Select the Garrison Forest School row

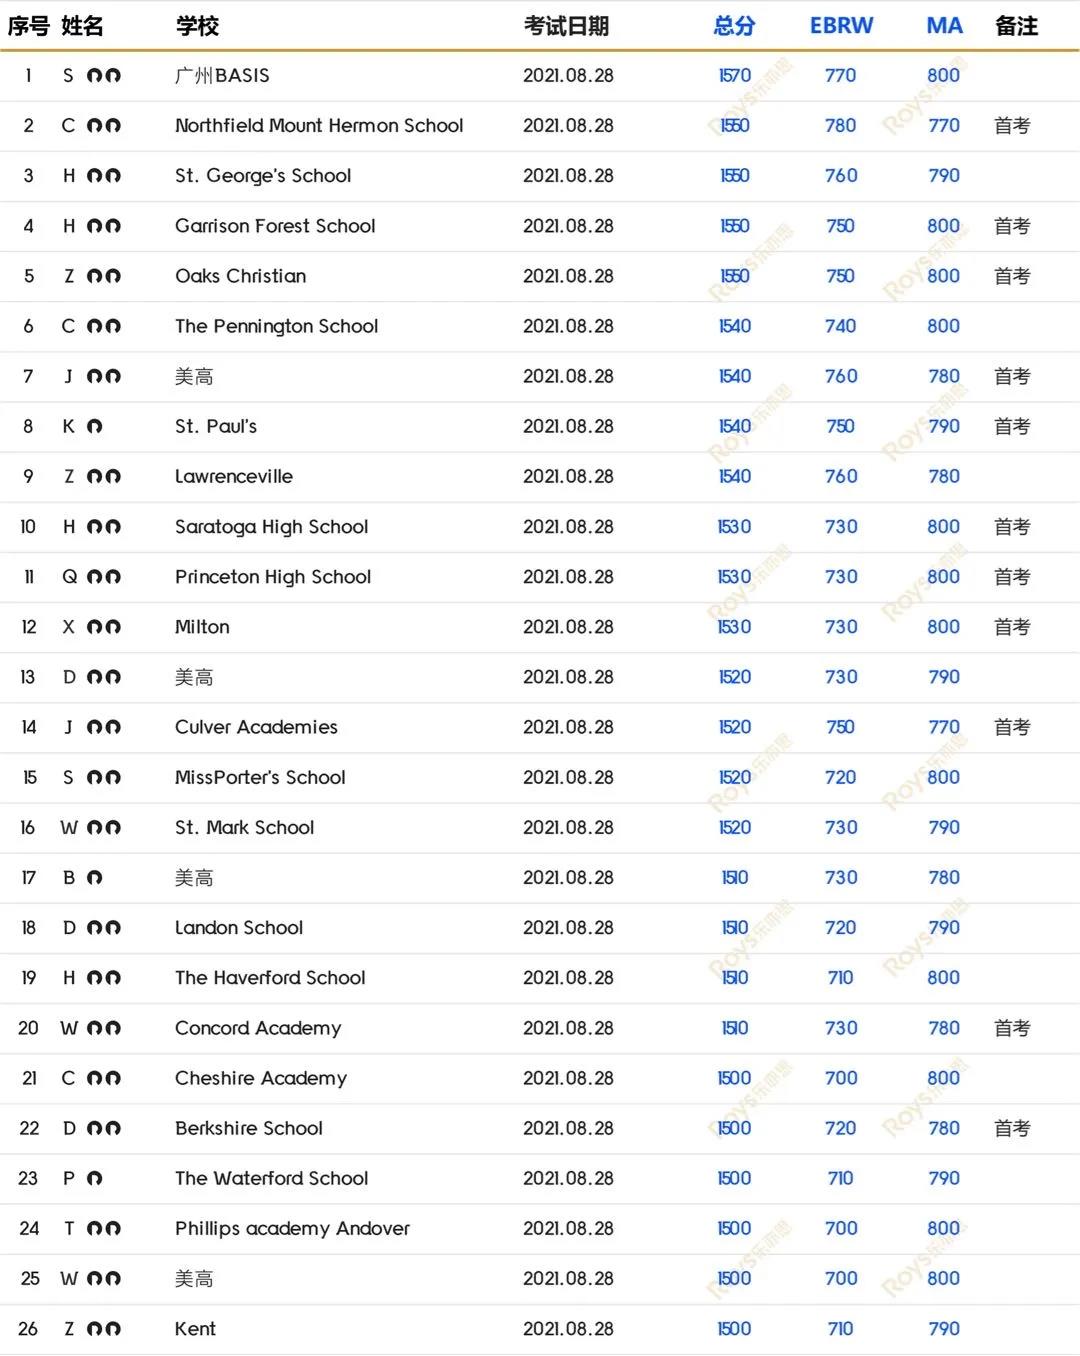pos(275,226)
